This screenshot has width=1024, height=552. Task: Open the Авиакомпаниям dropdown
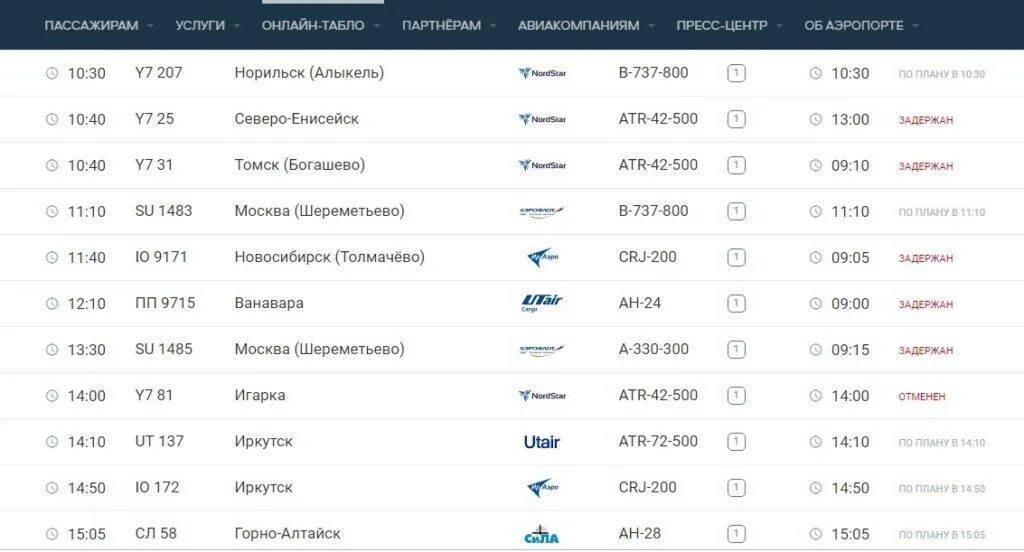pyautogui.click(x=586, y=25)
